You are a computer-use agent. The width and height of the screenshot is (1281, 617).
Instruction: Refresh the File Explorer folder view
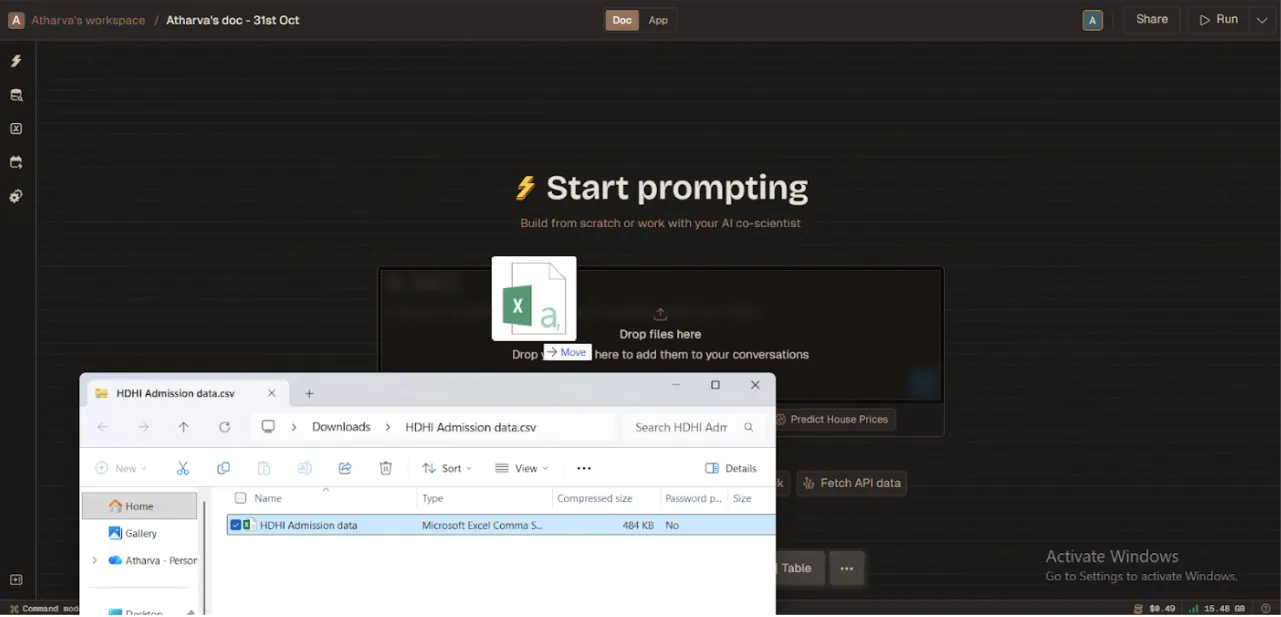pos(224,427)
